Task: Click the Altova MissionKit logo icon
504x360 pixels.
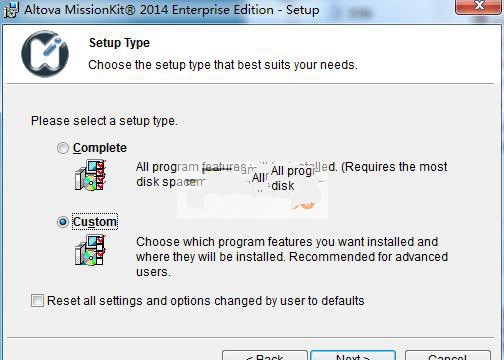Action: [45, 53]
